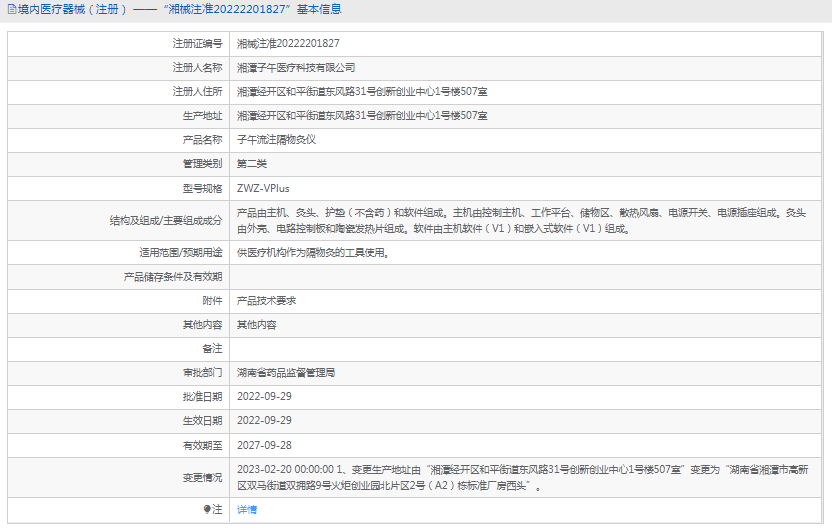Click the bullet icon beside 注 label

(x=207, y=509)
